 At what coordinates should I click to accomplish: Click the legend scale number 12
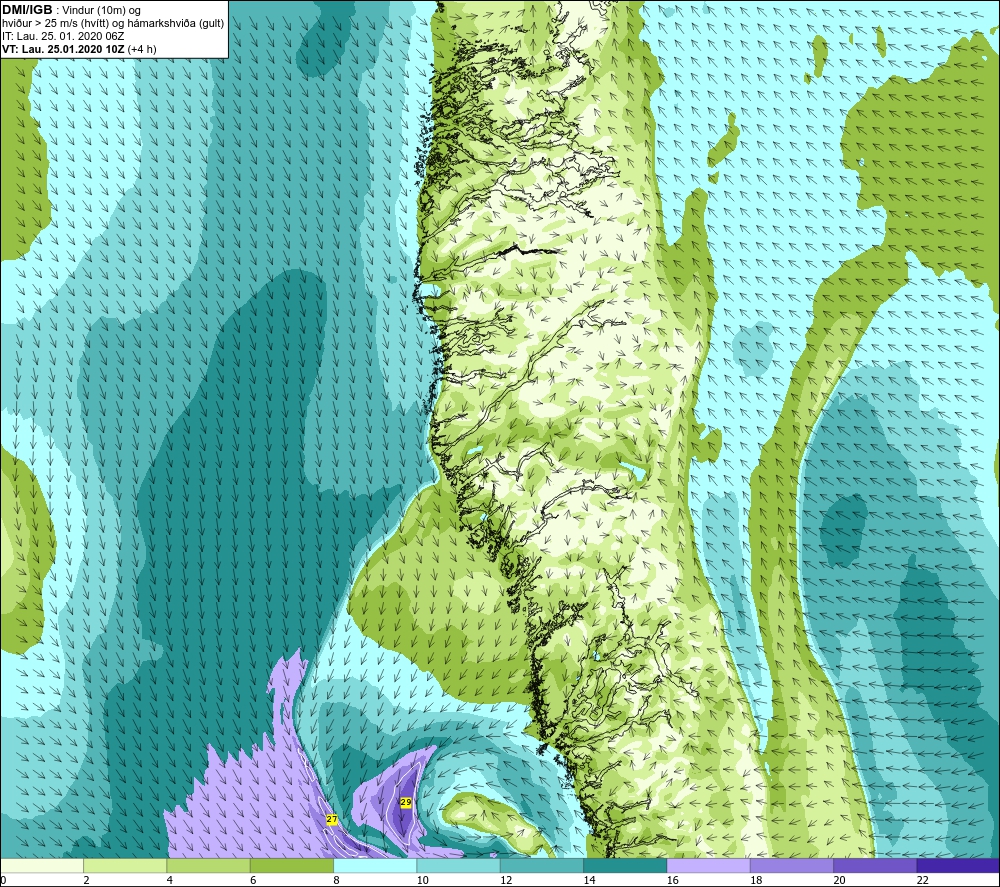[506, 880]
